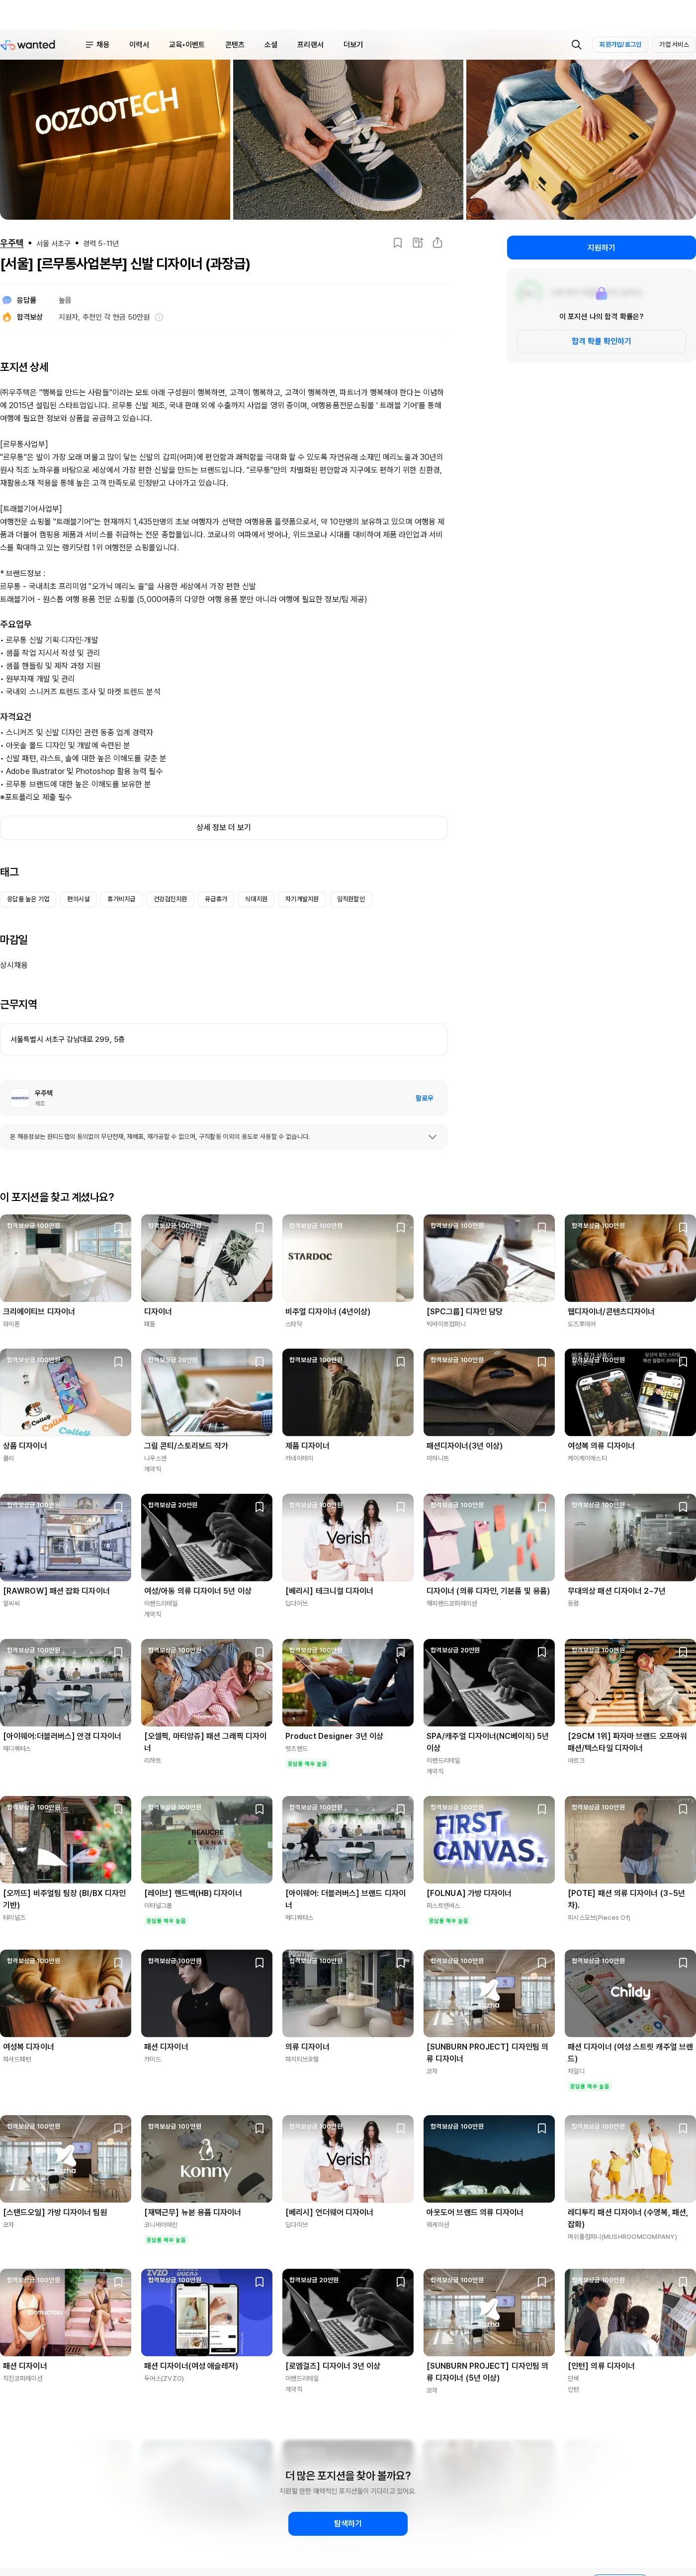Screen dimensions: 696x2576
Task: Click the 임직원할인 tag
Action: [351, 899]
